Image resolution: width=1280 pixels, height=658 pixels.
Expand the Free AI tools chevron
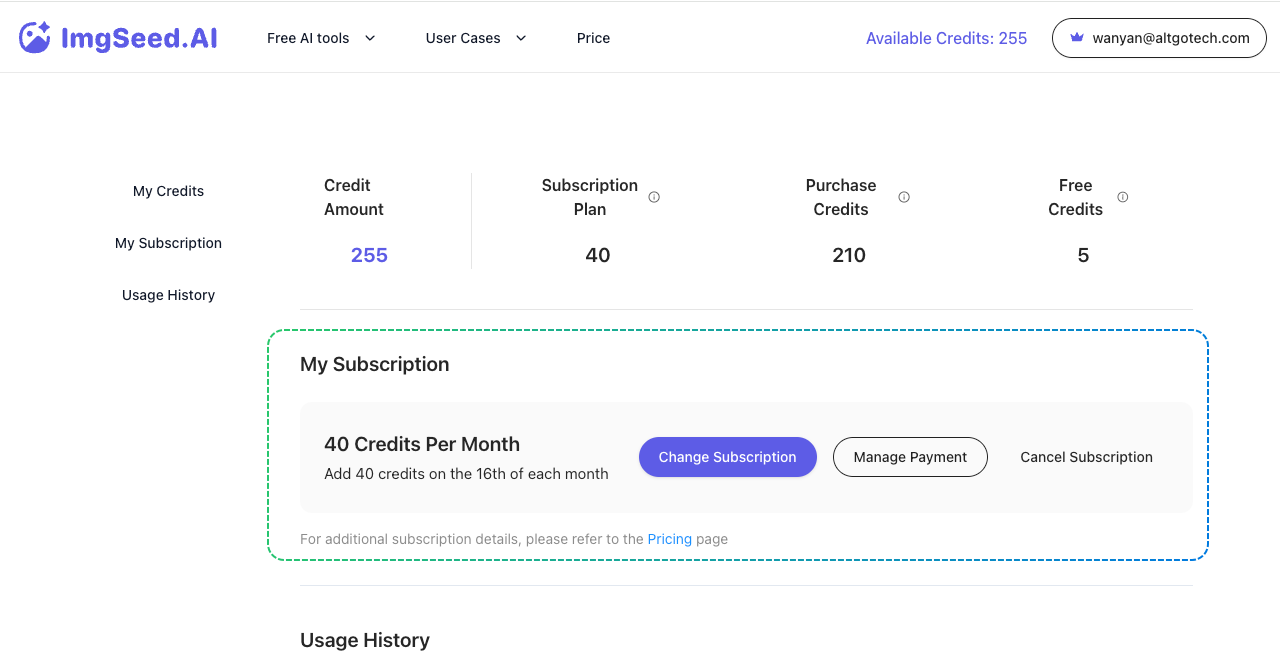point(370,38)
